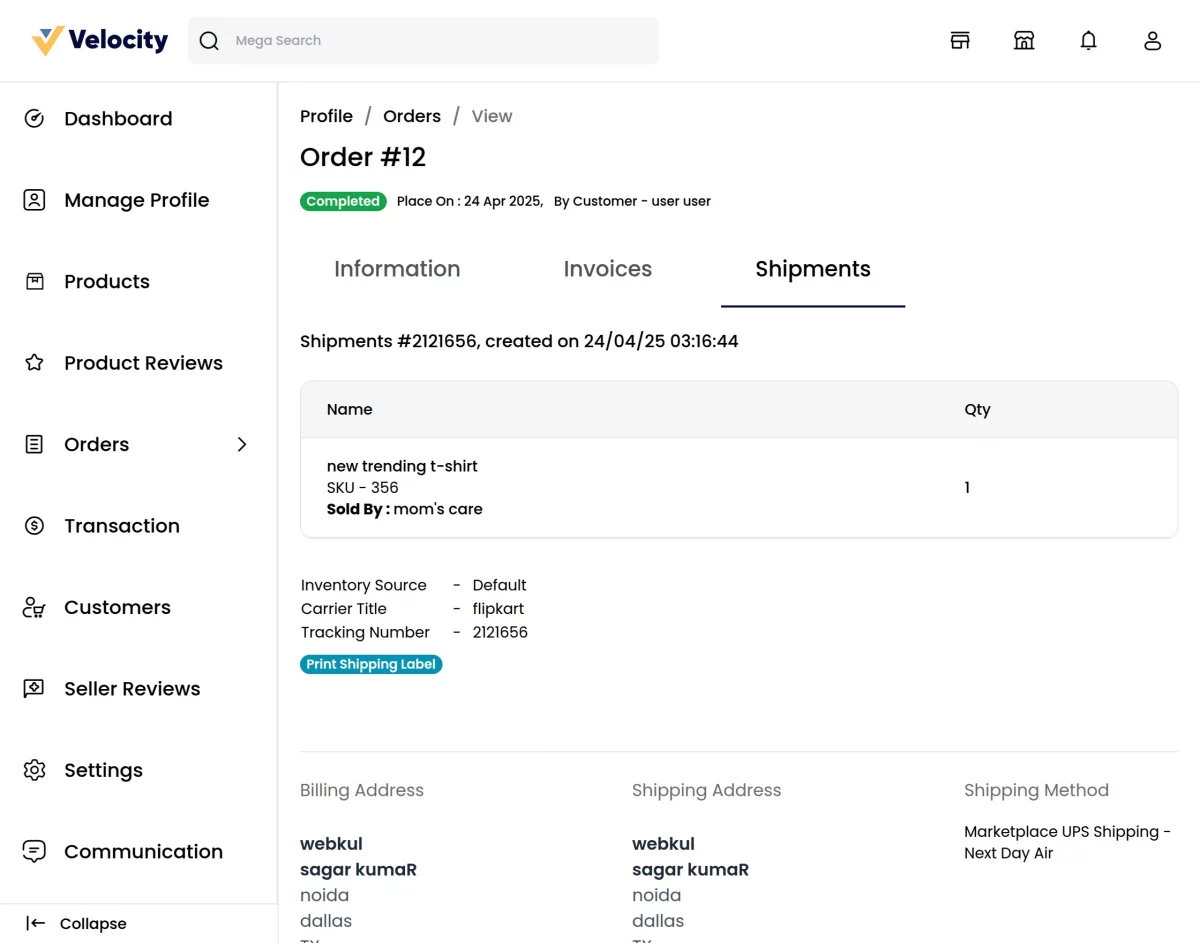Click the storefront icon in the top bar

click(x=960, y=40)
